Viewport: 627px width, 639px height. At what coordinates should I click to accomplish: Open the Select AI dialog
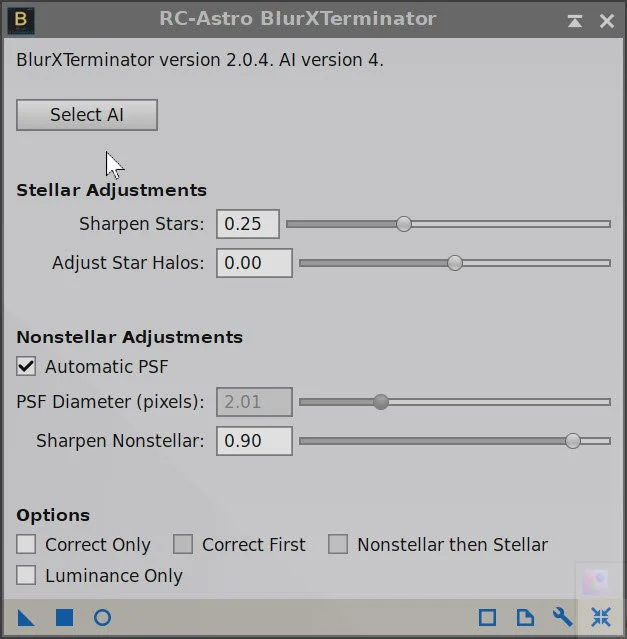click(x=87, y=115)
